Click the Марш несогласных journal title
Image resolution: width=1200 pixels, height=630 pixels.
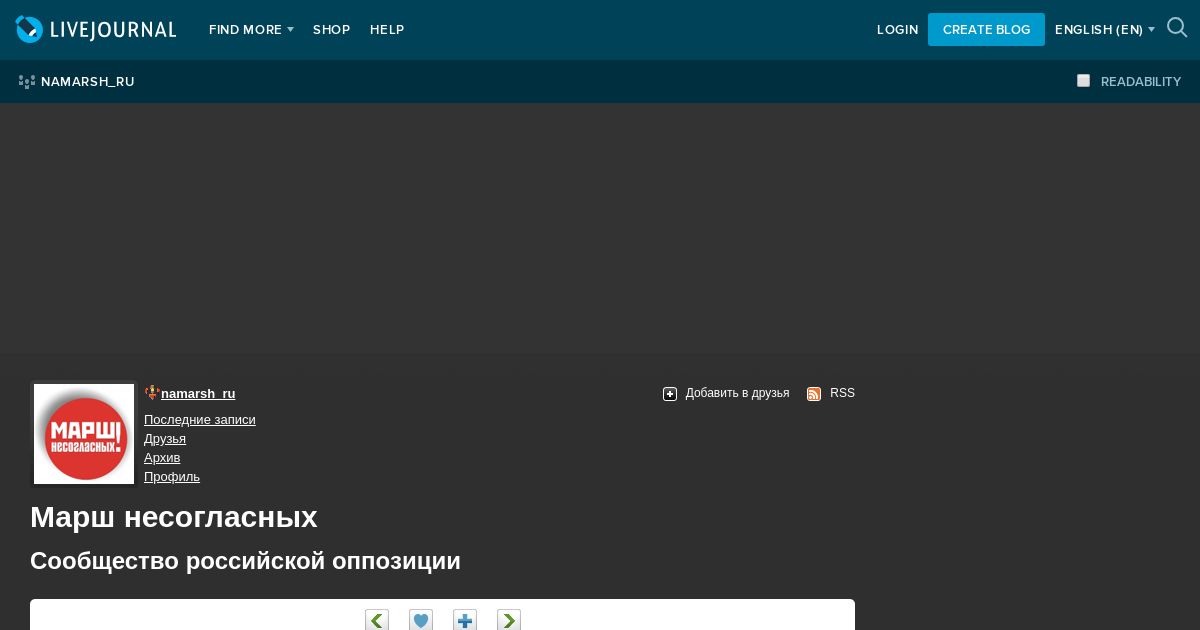[174, 517]
